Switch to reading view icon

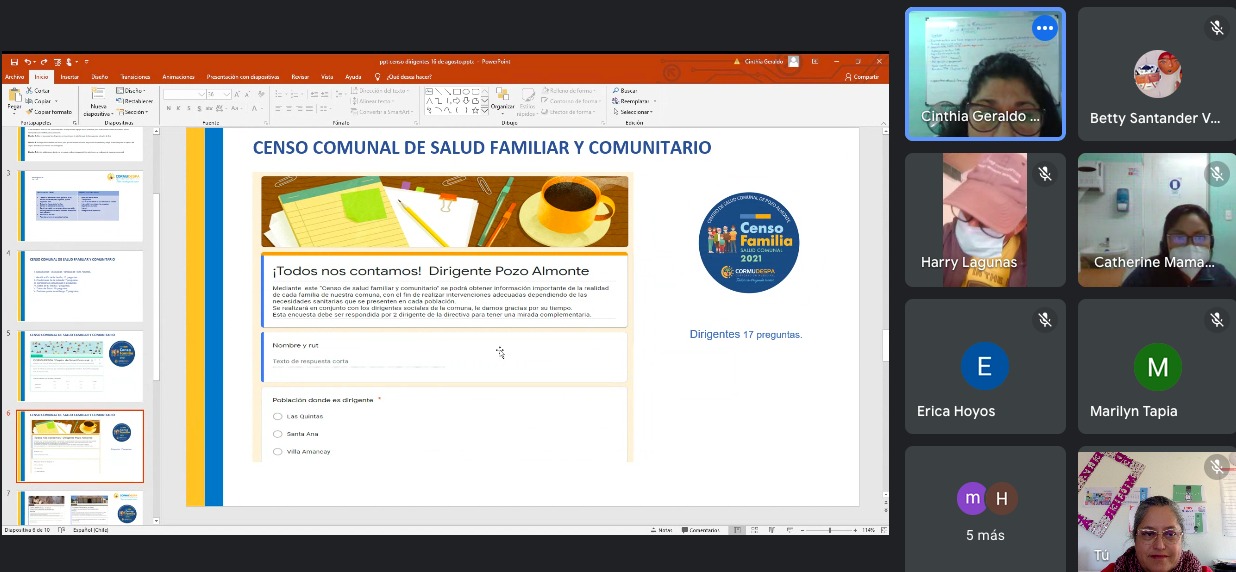tap(772, 530)
